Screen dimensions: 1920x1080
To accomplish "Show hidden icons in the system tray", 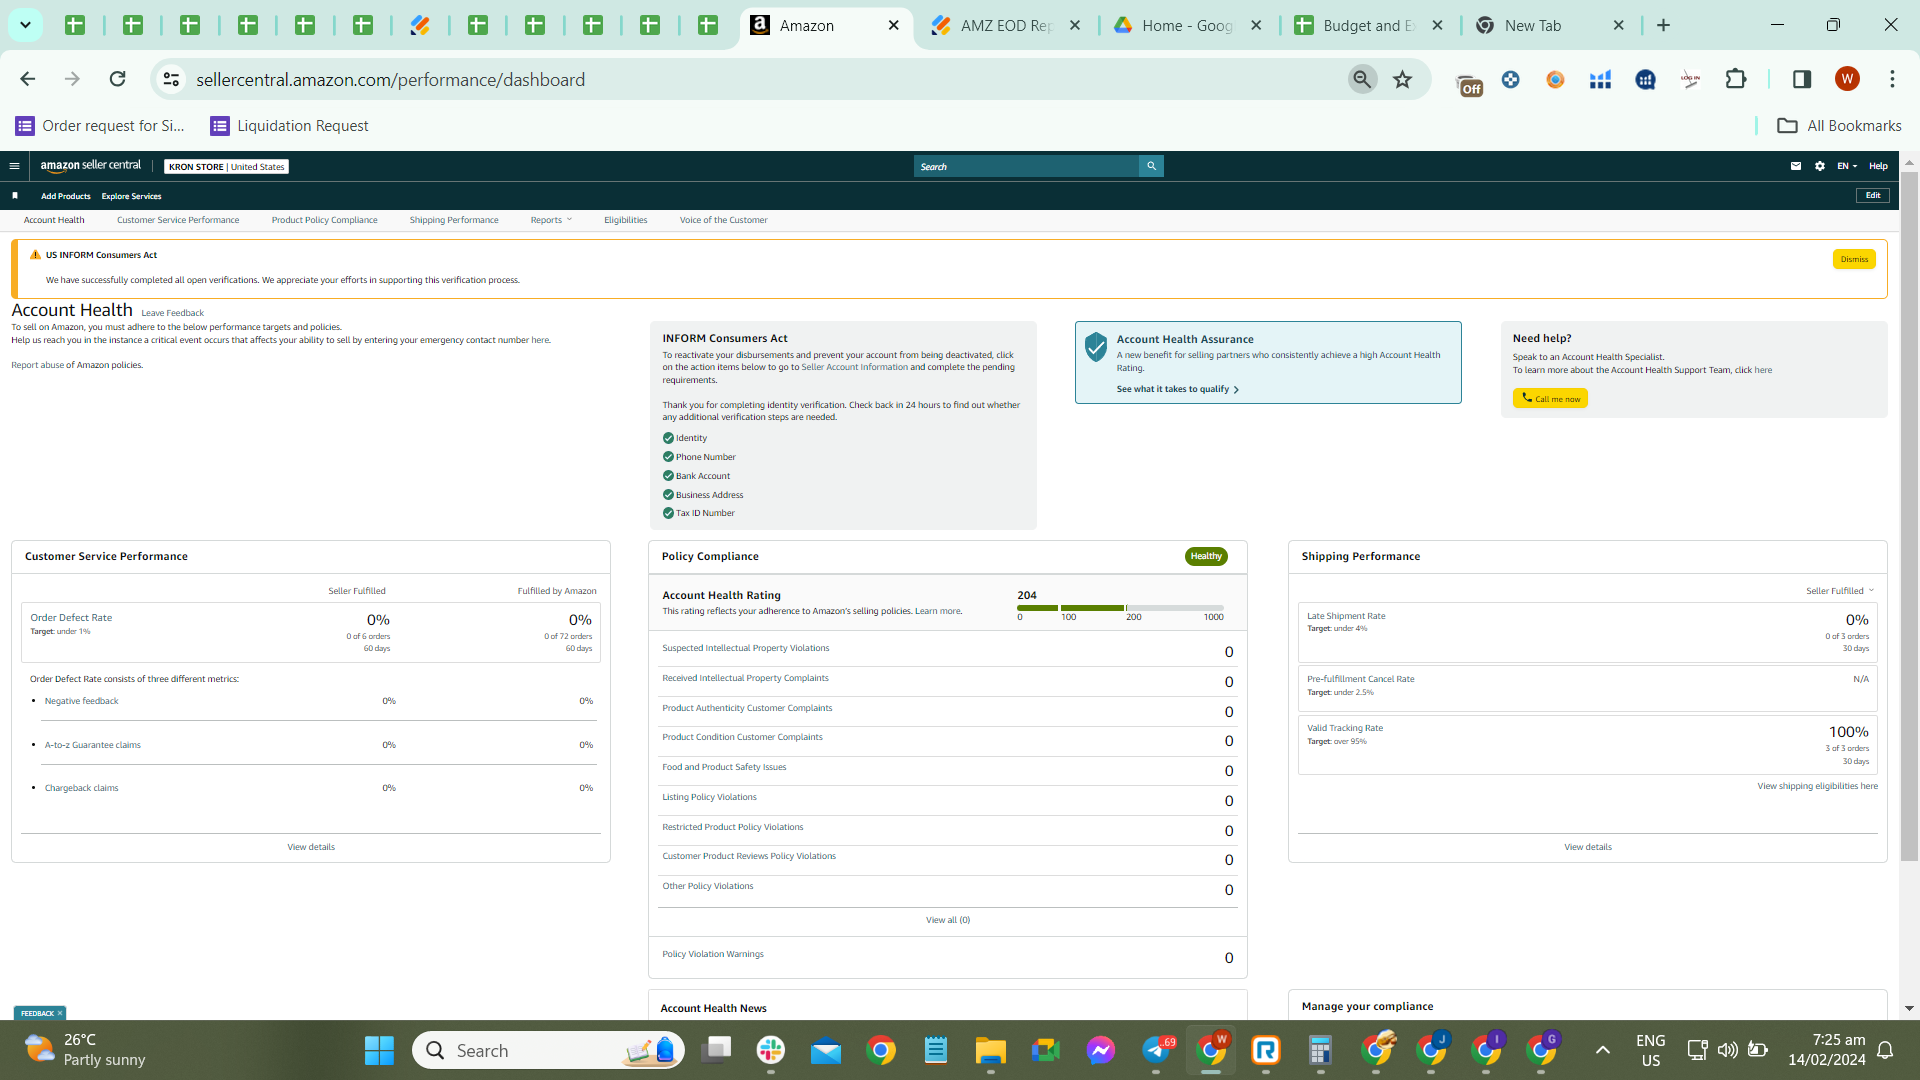I will click(1602, 1050).
